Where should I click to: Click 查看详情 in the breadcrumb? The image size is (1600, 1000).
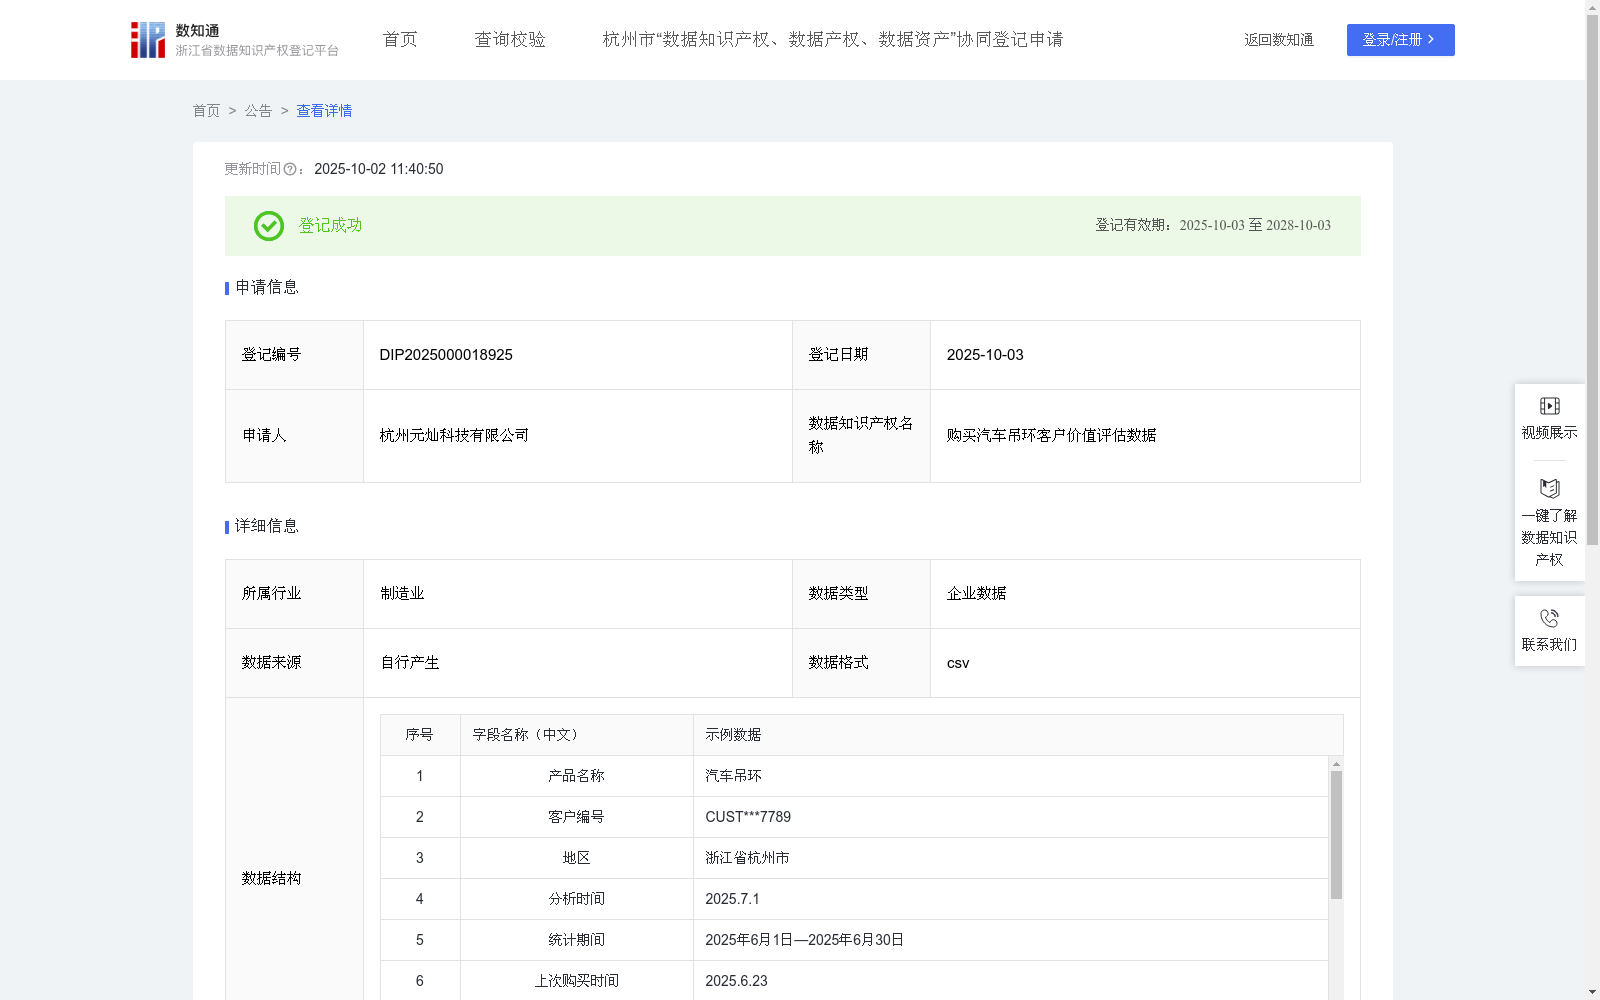[x=324, y=111]
